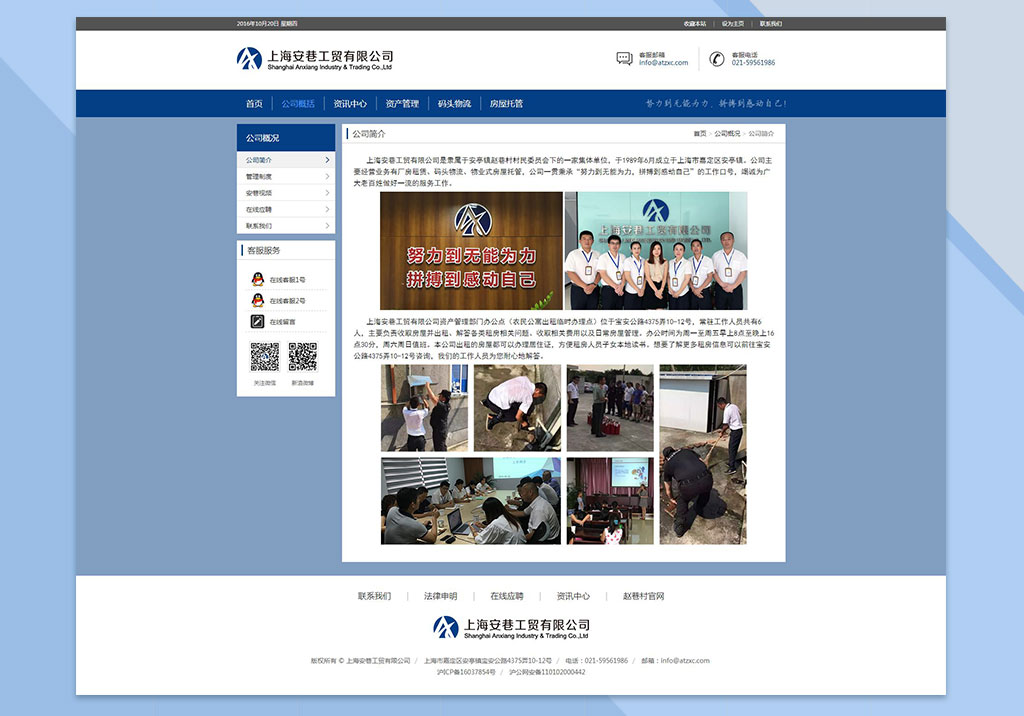
Task: Expand the 安巷视频 sidebar chevron
Action: [x=327, y=193]
